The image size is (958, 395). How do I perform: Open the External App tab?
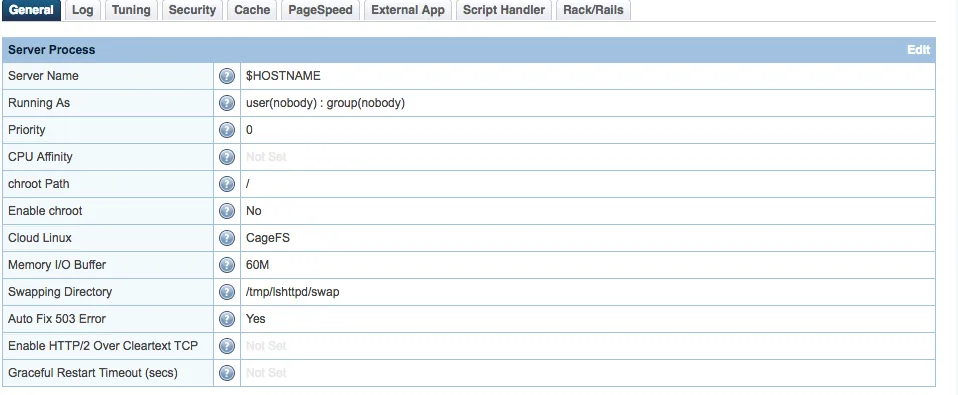tap(408, 10)
